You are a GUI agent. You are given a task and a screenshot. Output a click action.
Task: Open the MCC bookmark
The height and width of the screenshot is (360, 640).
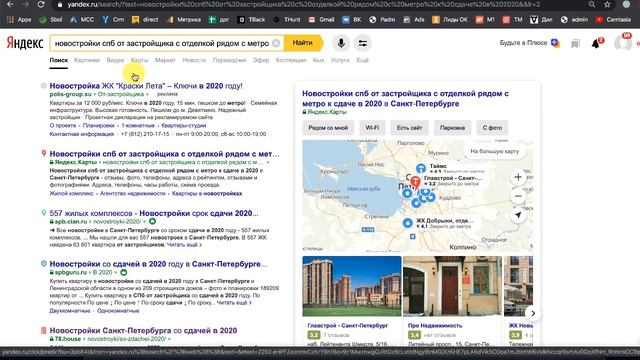(82, 19)
